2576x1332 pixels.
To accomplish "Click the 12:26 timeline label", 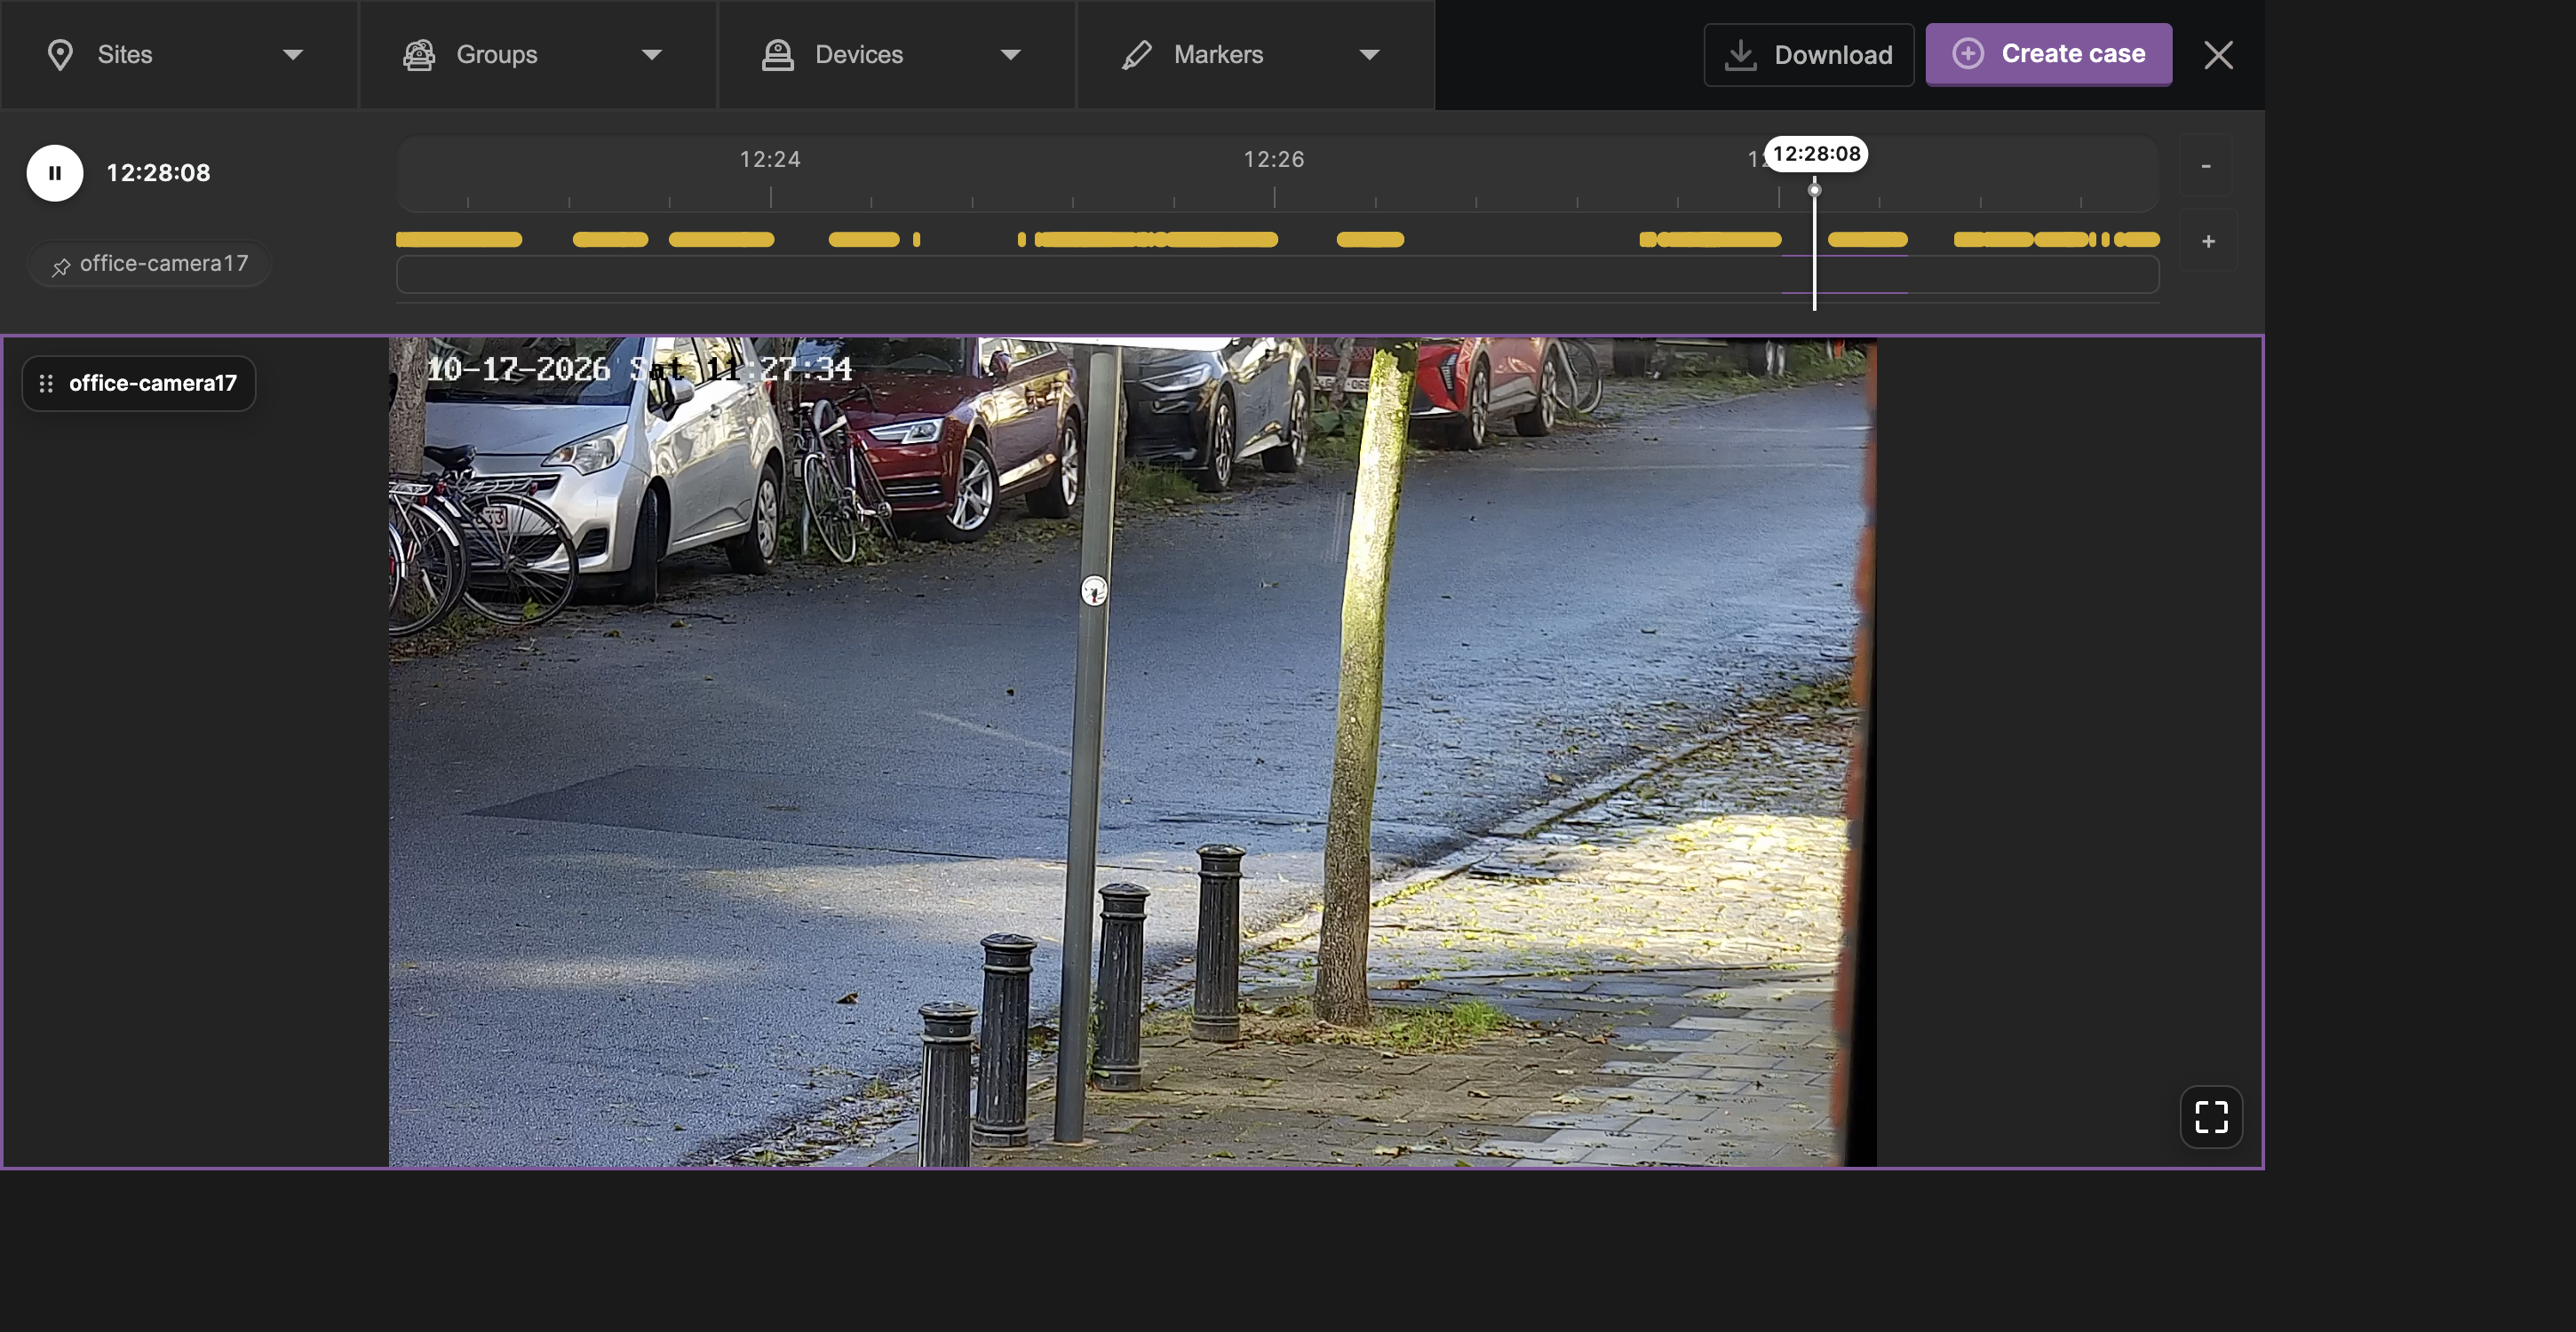I will coord(1274,160).
